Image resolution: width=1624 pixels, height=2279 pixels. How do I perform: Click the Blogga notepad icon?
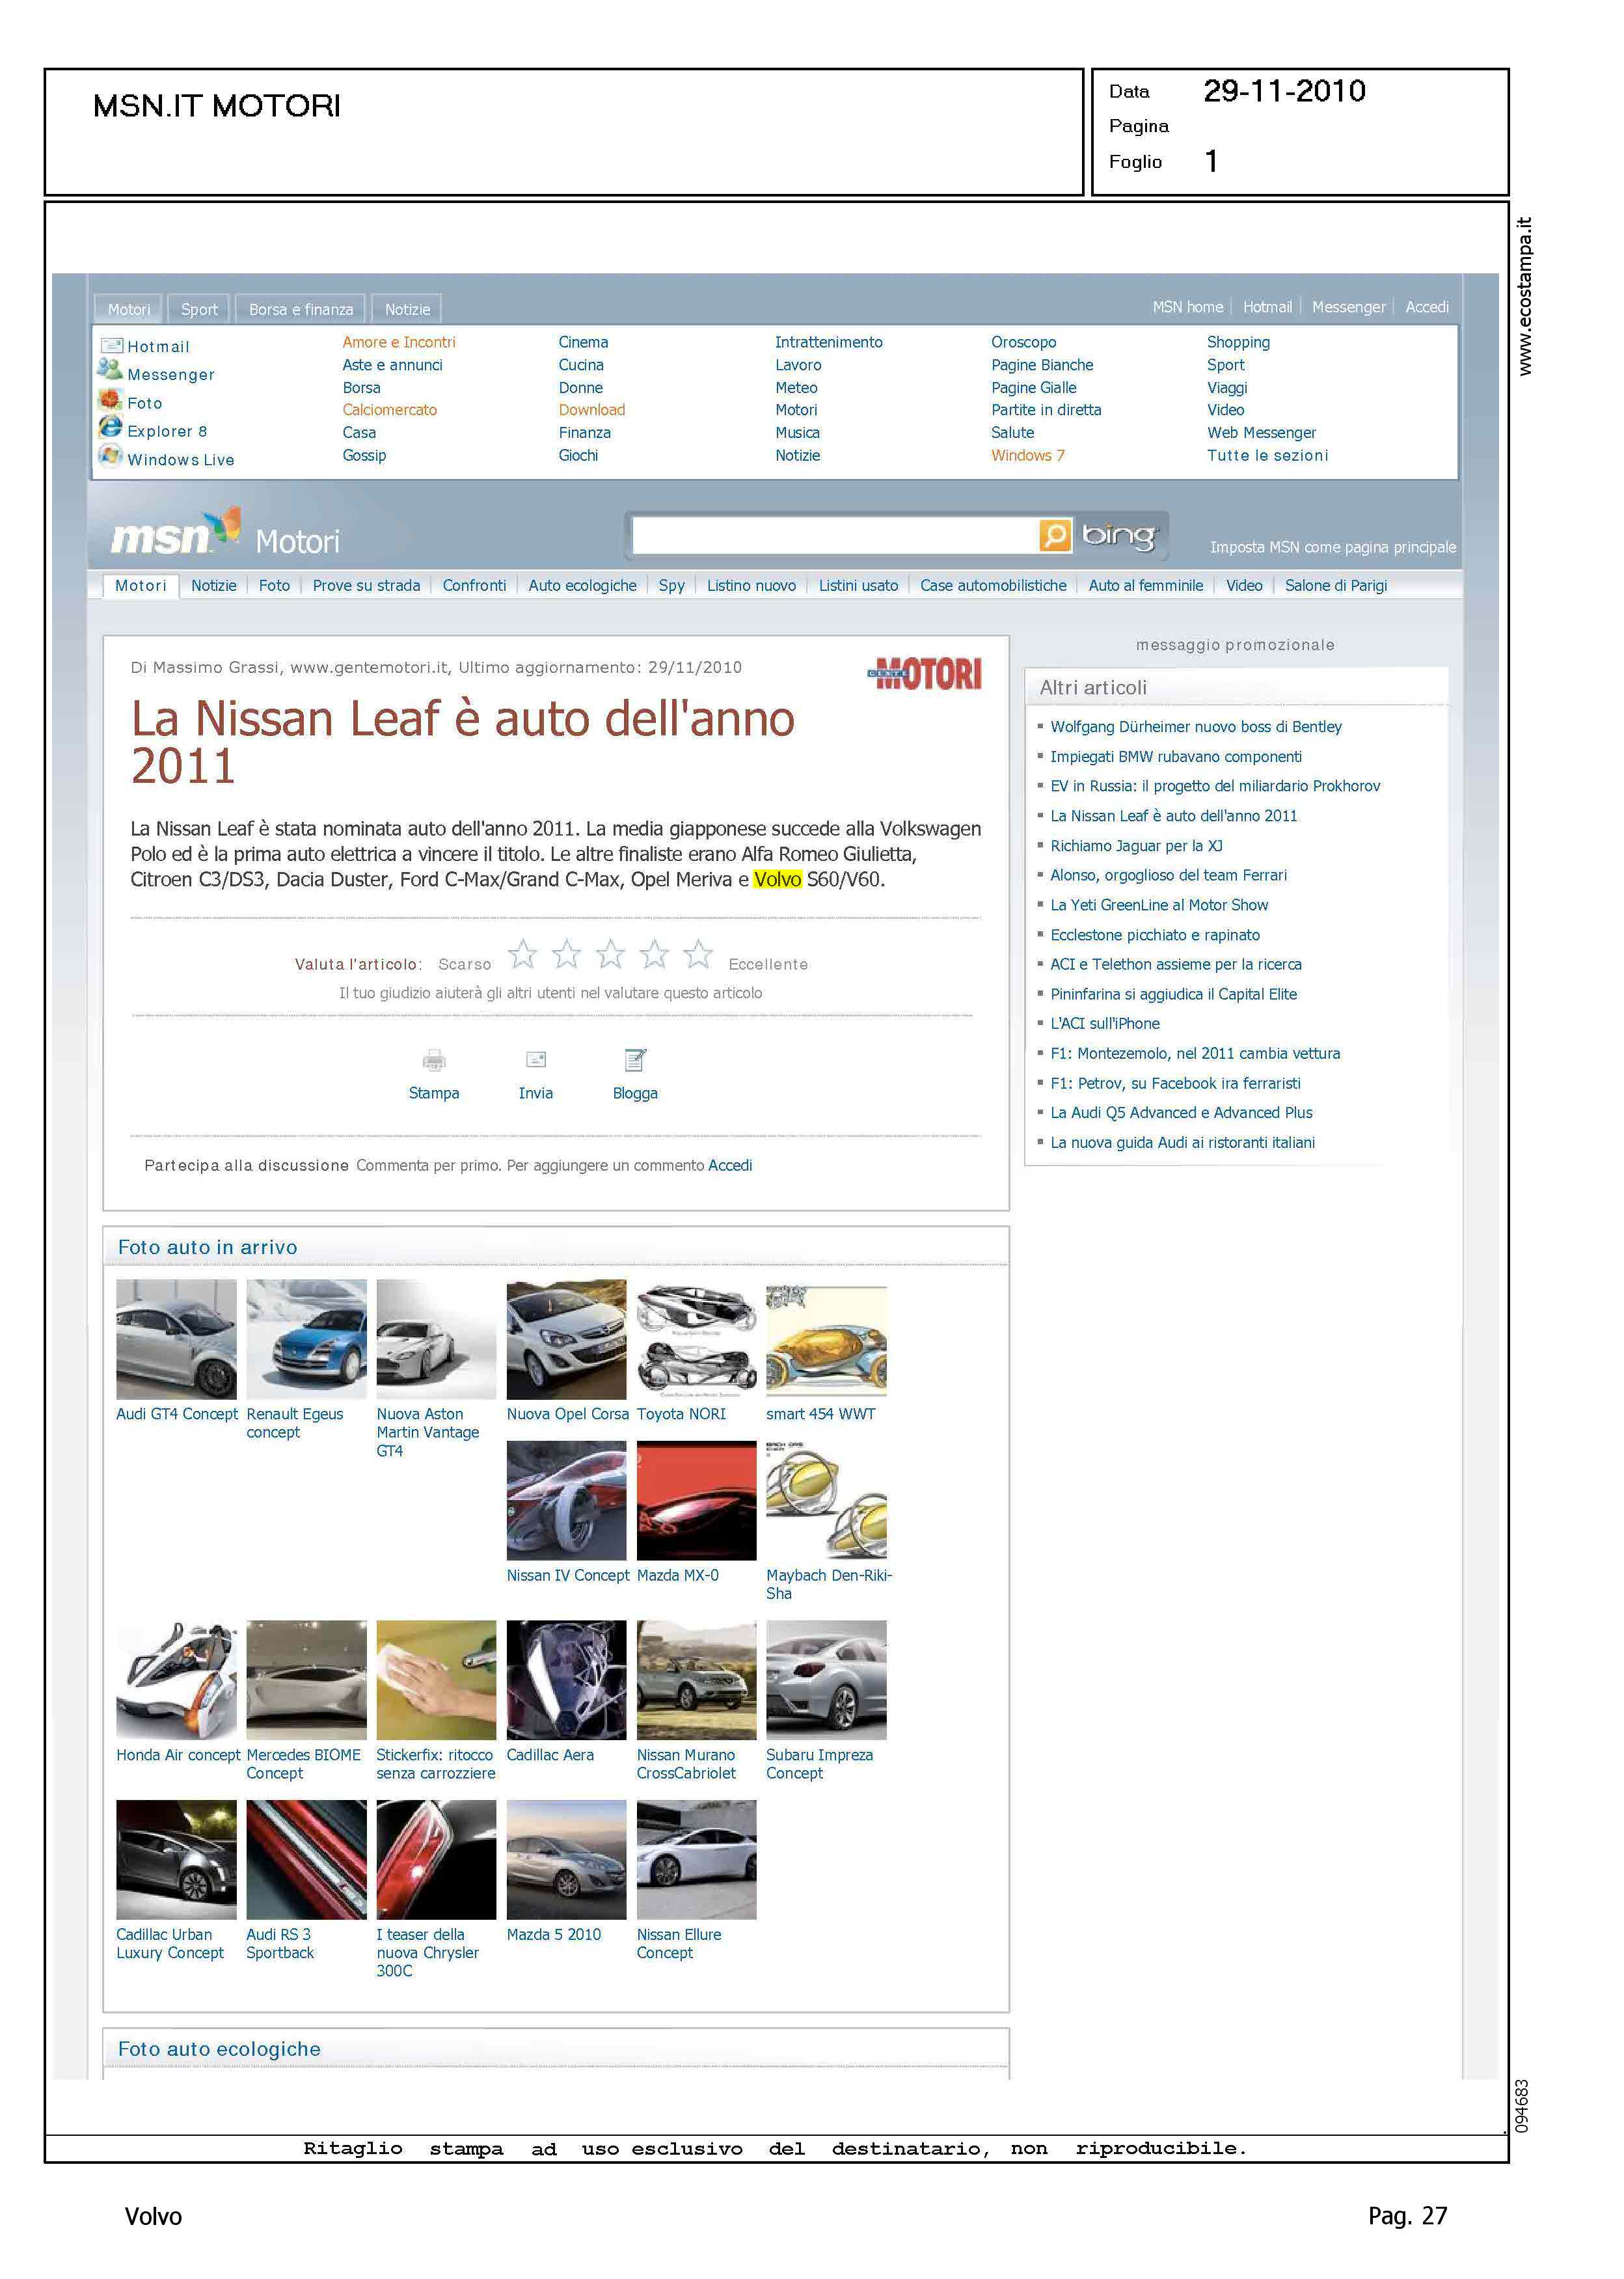point(635,1059)
